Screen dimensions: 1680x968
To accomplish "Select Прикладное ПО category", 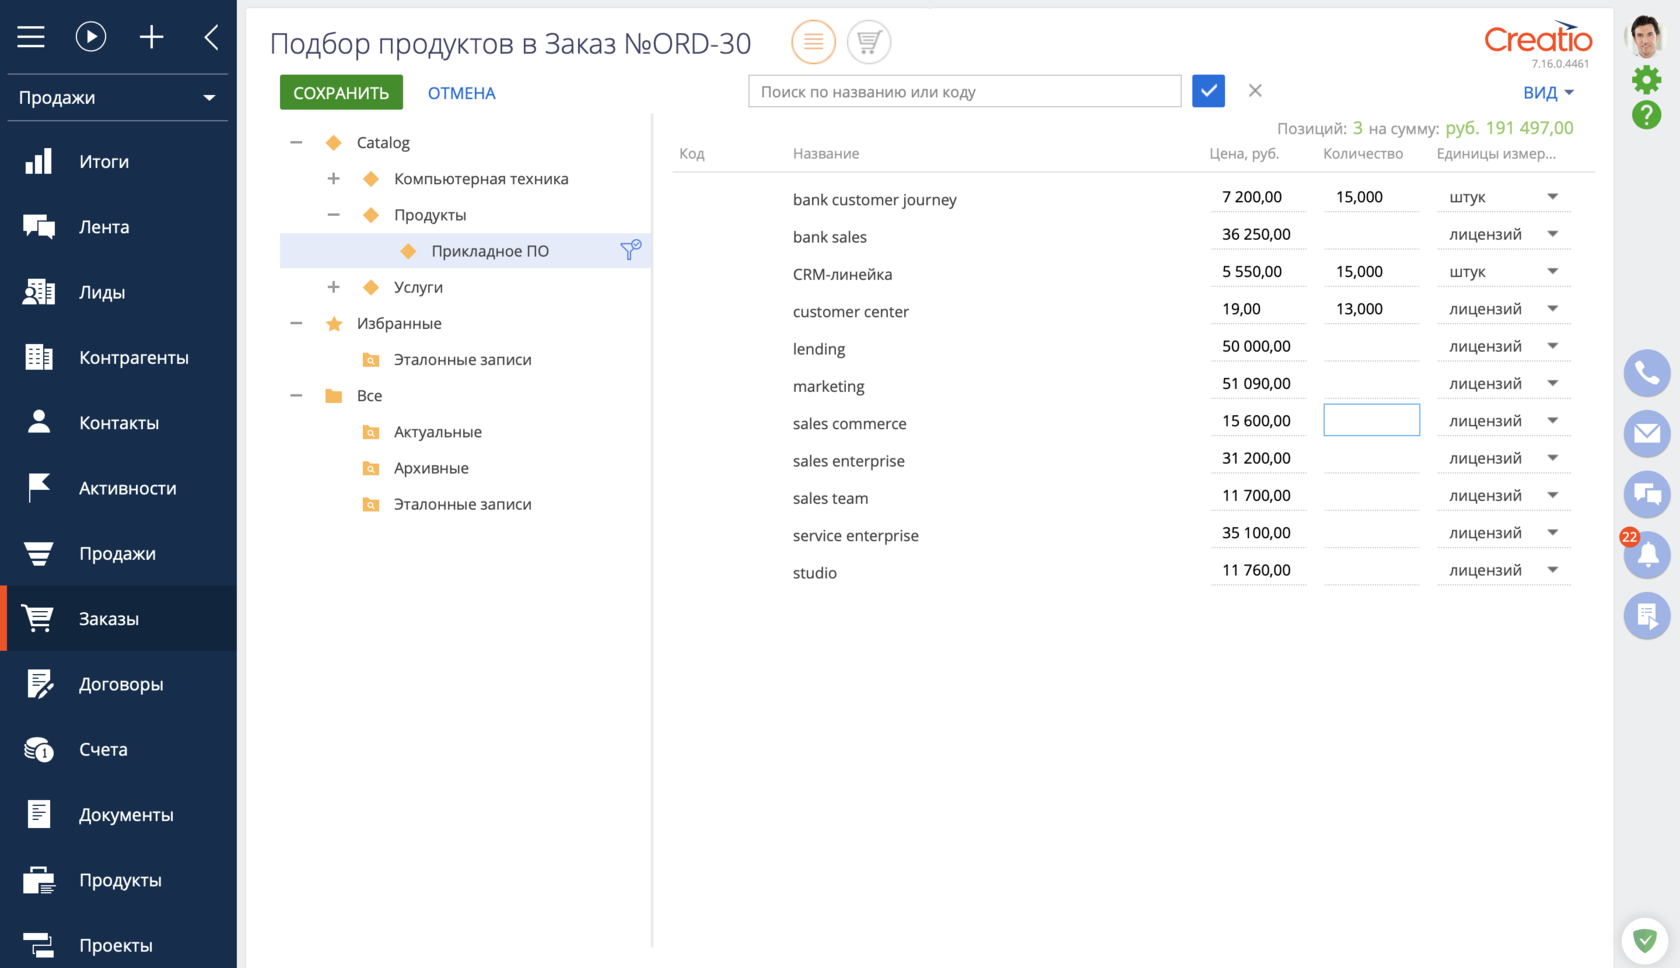I will pyautogui.click(x=490, y=251).
